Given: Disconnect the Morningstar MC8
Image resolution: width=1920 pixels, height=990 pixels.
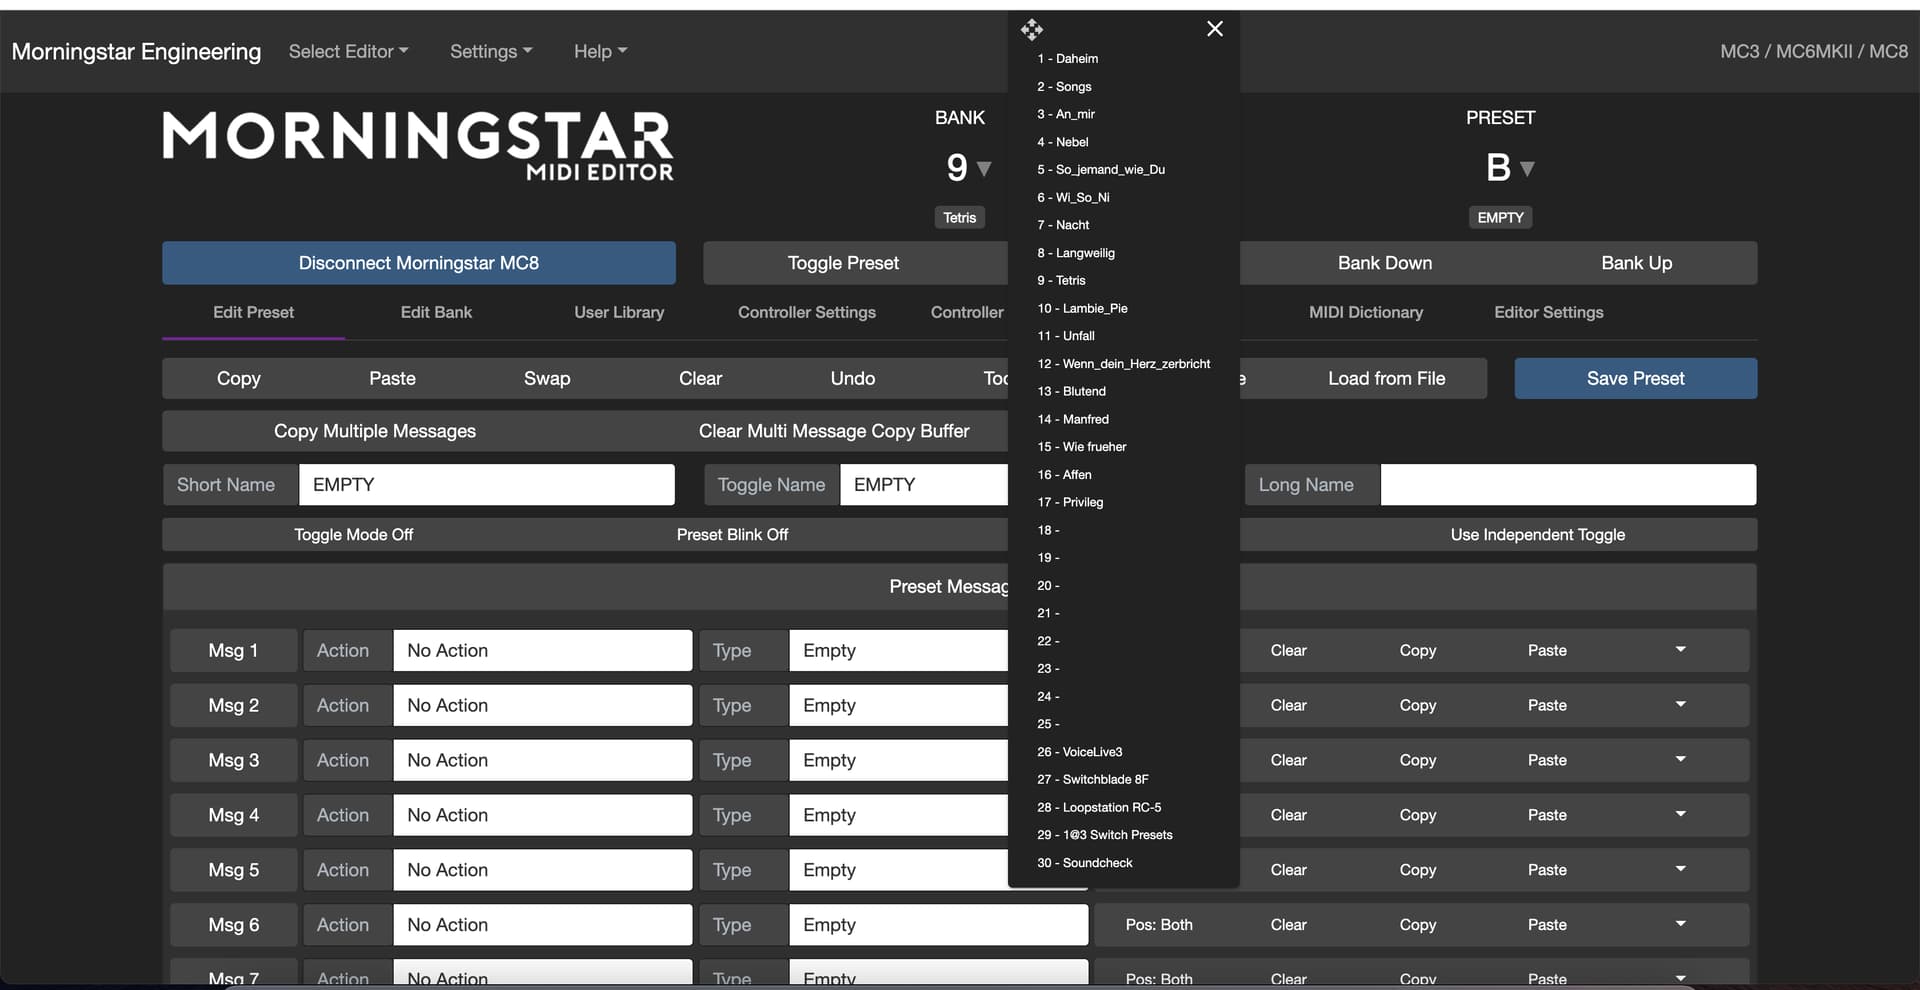Looking at the screenshot, I should [419, 263].
